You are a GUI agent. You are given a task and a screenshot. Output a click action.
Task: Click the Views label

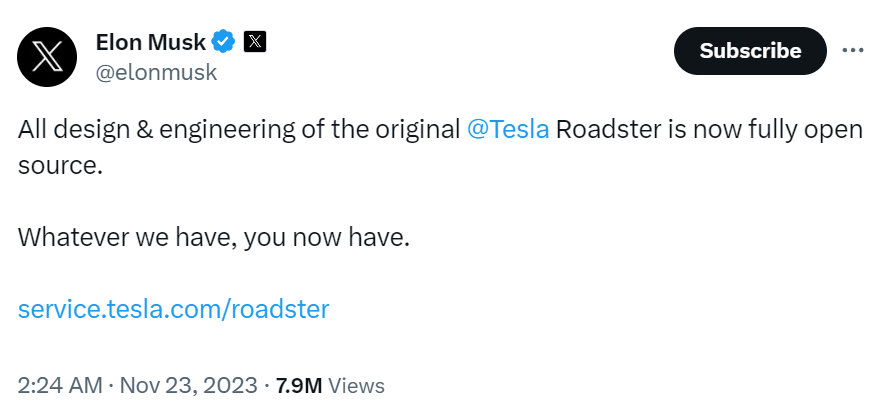pyautogui.click(x=356, y=385)
